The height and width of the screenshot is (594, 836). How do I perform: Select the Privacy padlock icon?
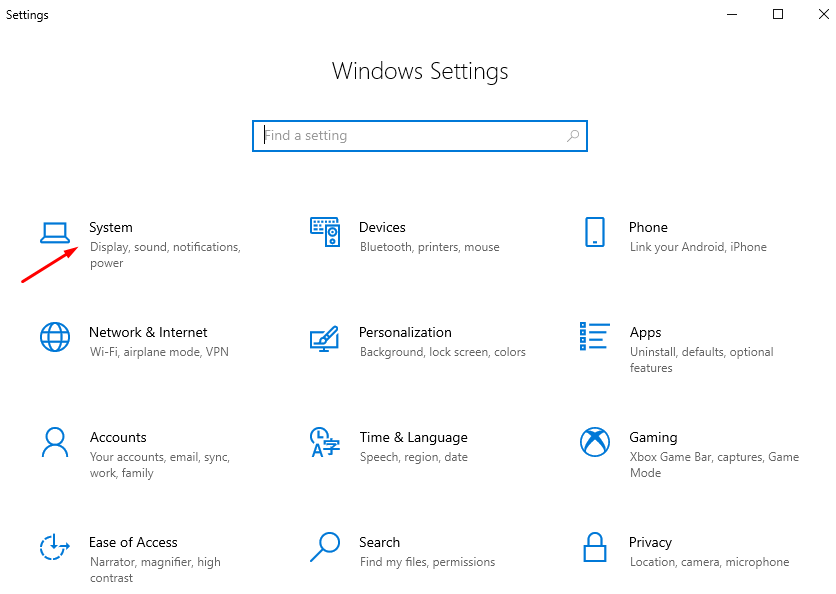tap(595, 547)
